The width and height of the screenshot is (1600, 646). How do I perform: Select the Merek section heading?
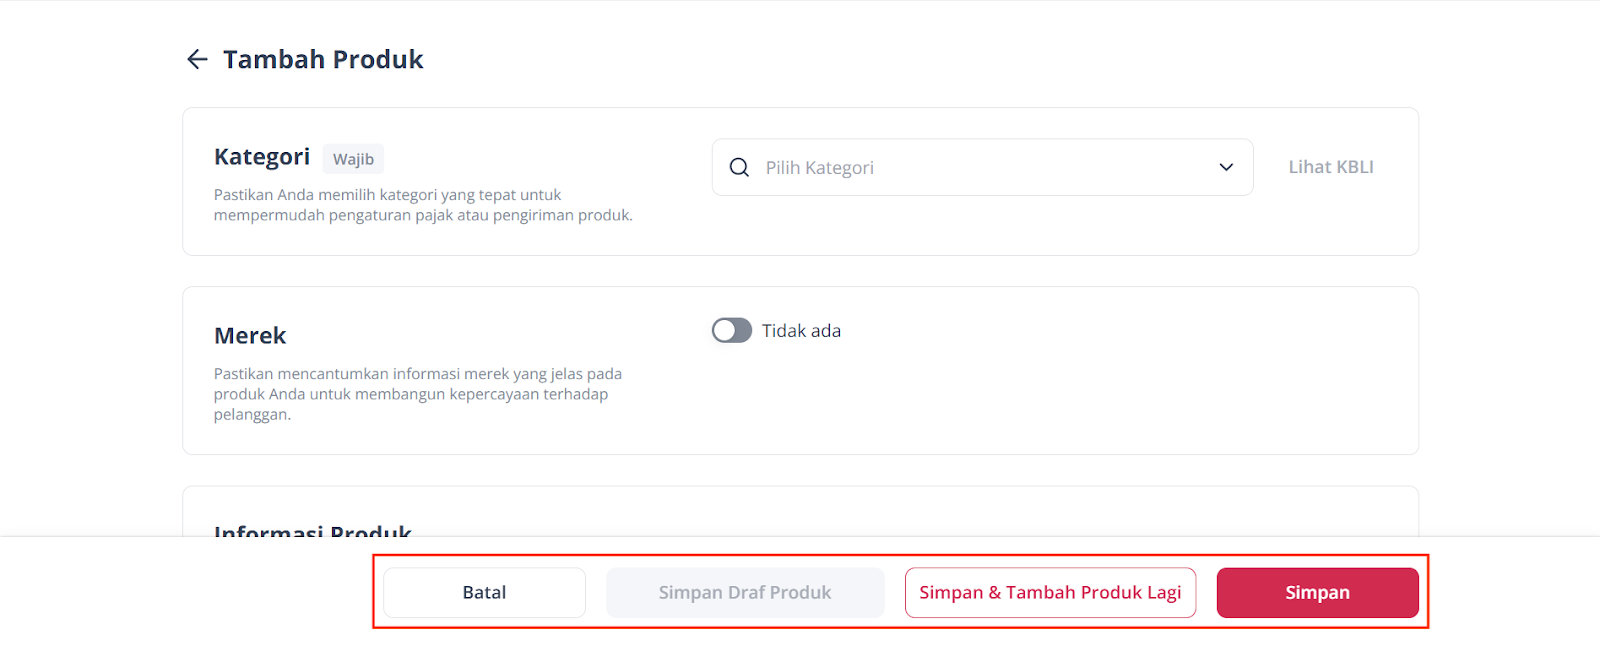pyautogui.click(x=250, y=336)
